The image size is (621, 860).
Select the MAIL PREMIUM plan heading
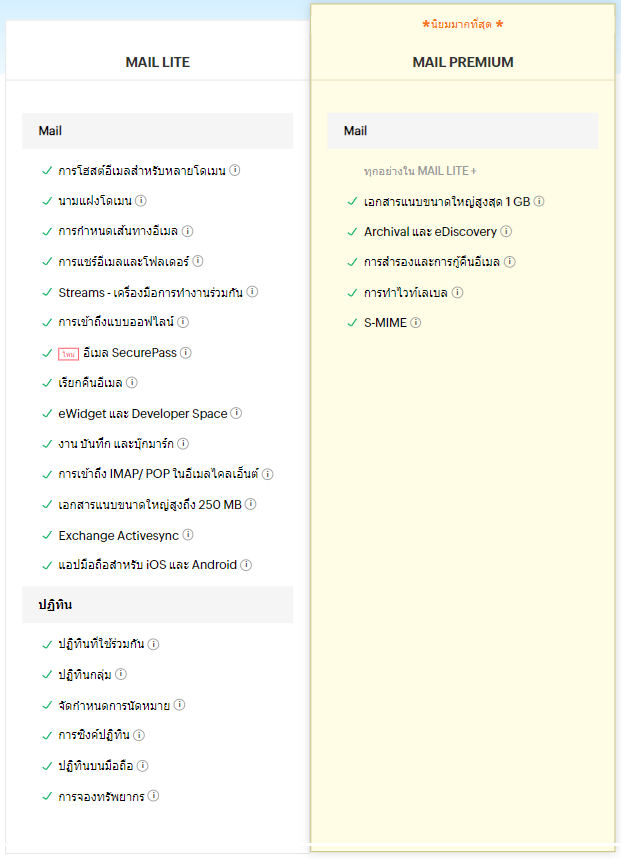463,62
